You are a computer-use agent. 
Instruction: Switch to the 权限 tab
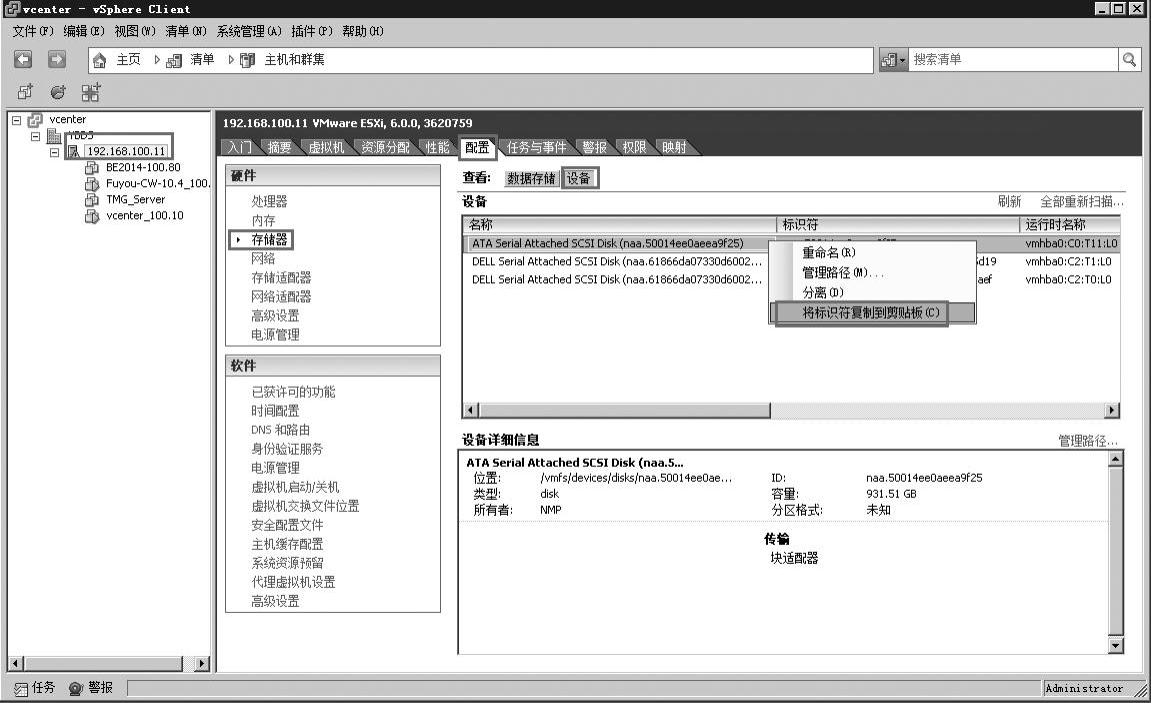pos(634,147)
